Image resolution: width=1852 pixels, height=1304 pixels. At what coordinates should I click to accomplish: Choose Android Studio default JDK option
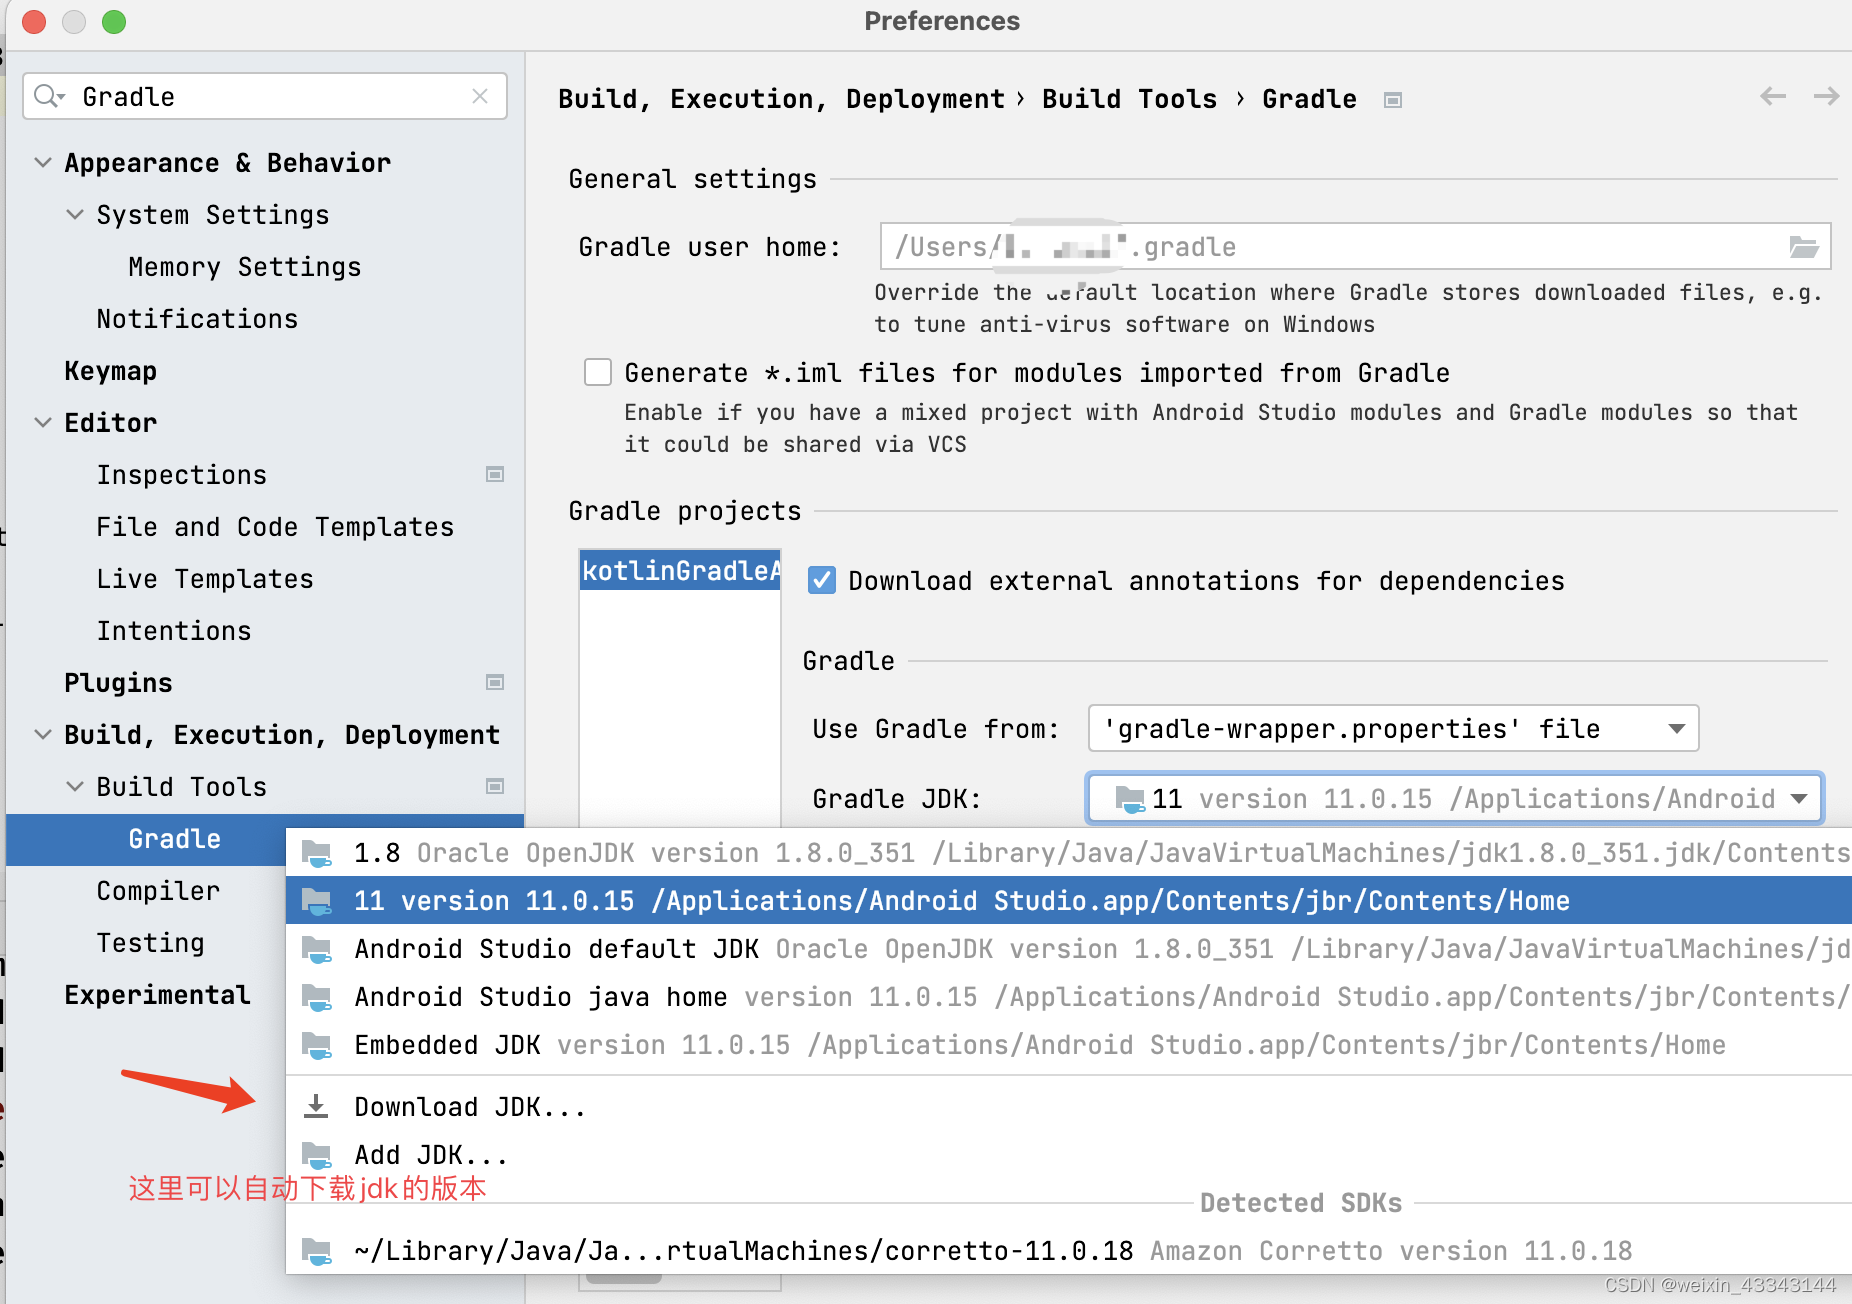coord(1069,949)
